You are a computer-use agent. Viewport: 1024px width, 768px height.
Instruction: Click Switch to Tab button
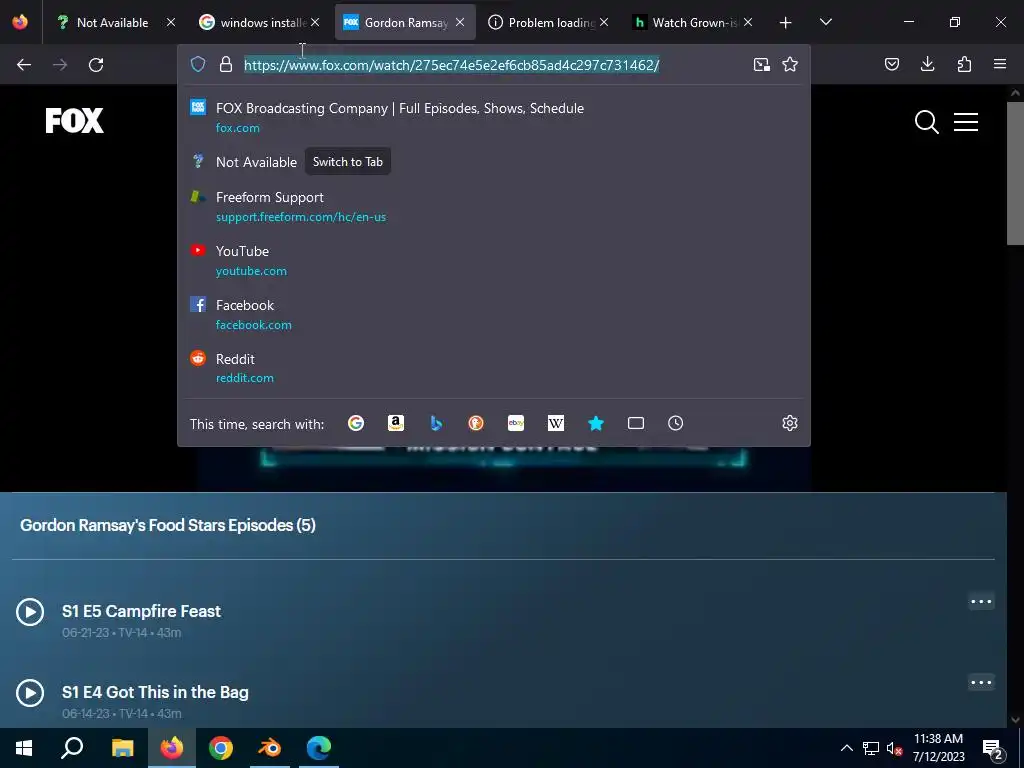point(347,162)
